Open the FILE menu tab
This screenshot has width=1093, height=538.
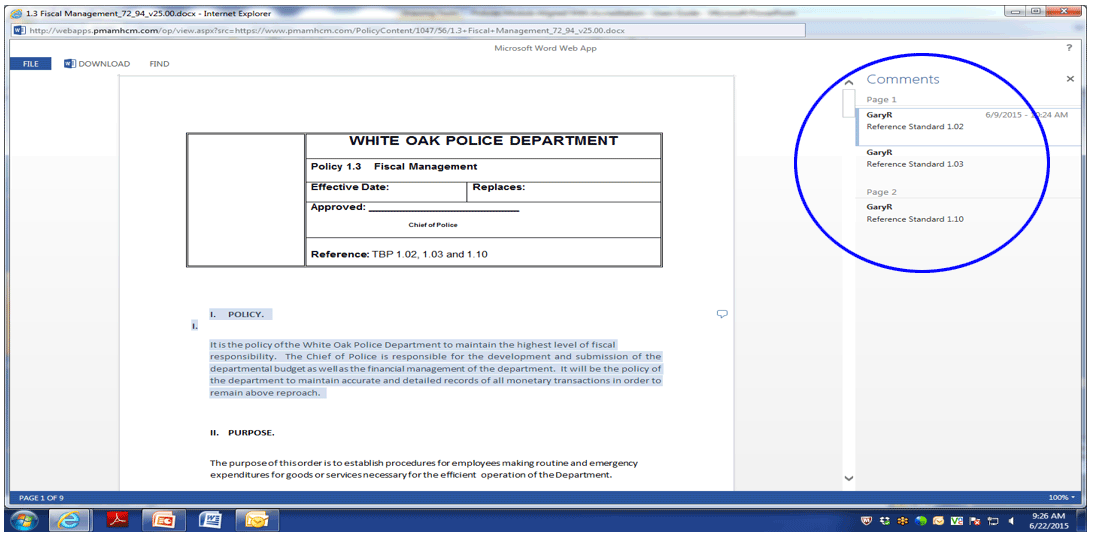[30, 64]
